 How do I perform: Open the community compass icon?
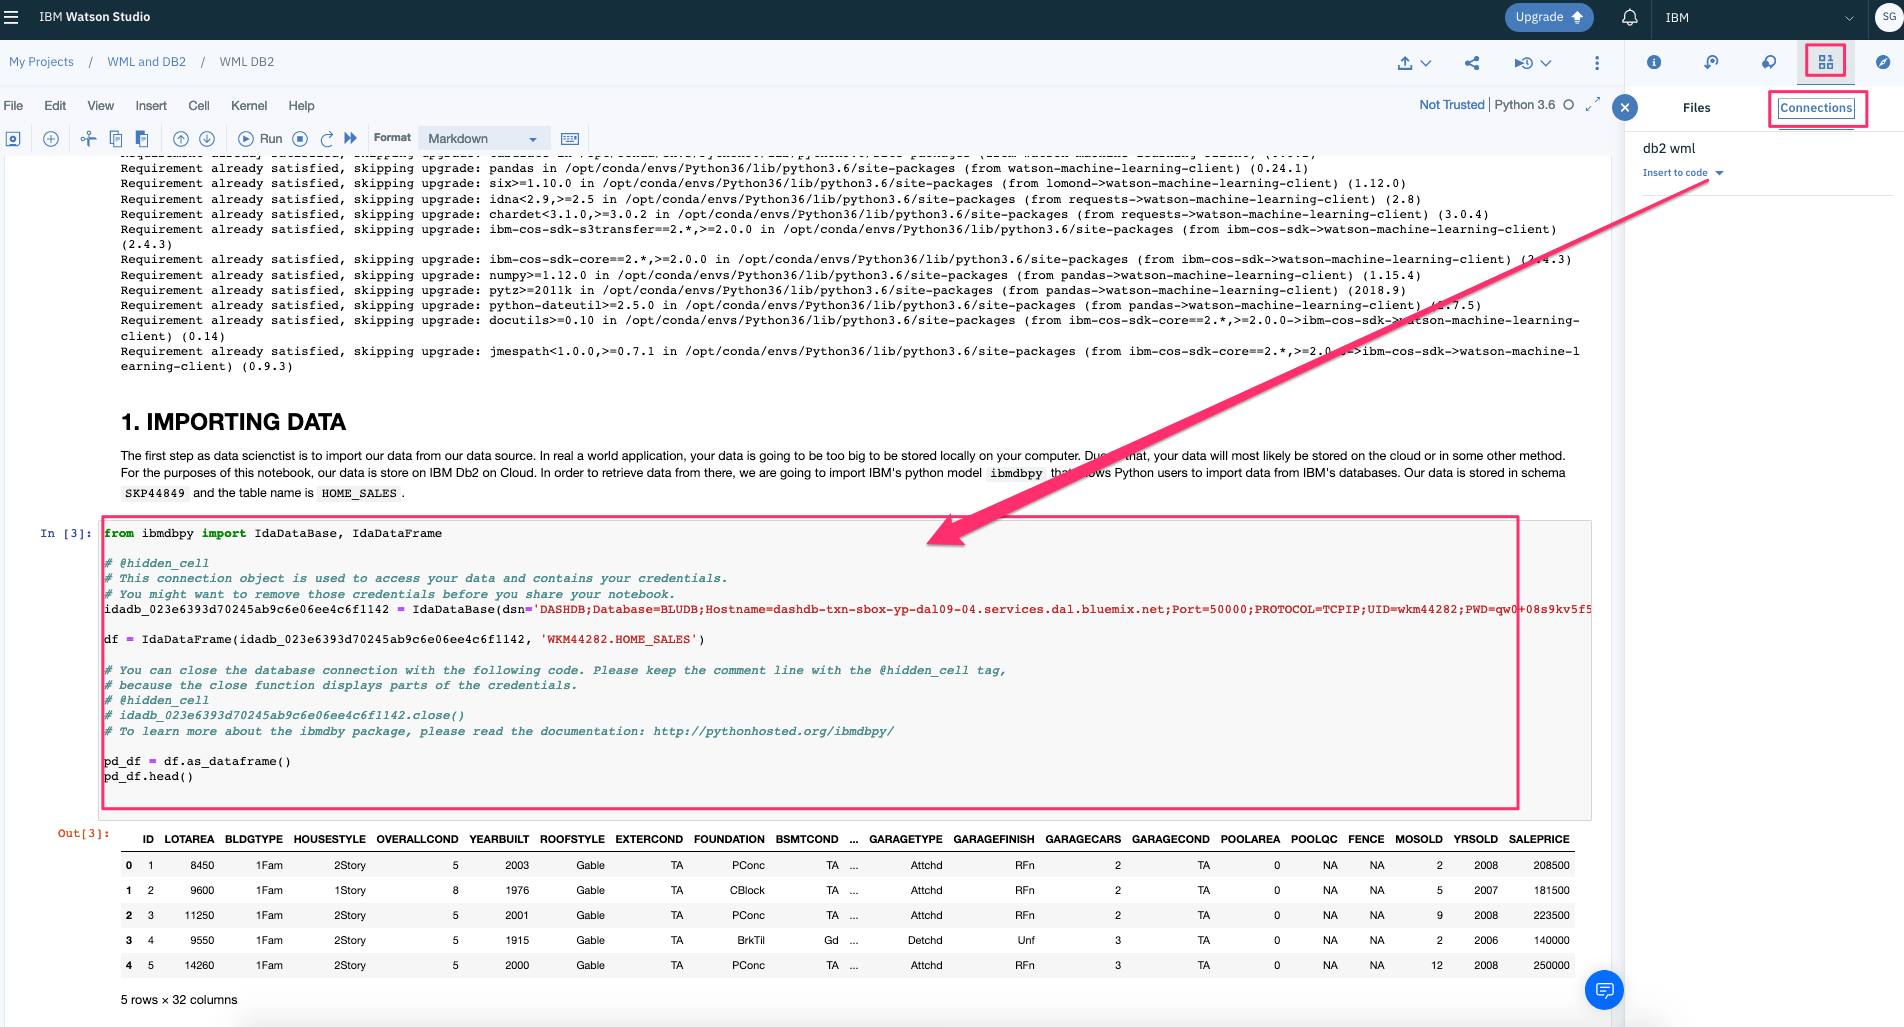[1883, 62]
